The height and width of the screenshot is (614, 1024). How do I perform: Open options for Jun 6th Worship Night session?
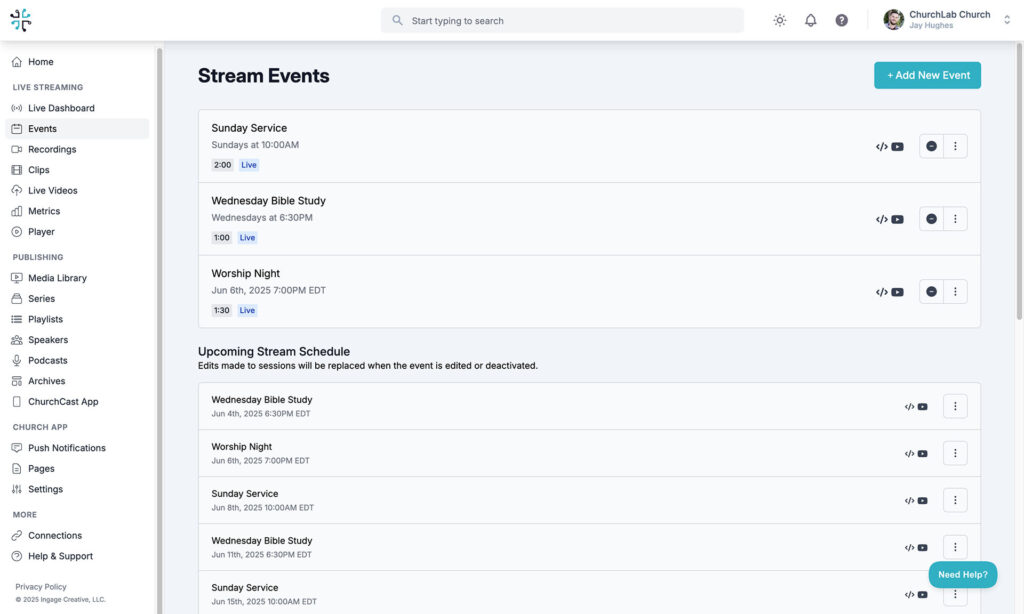click(x=955, y=453)
